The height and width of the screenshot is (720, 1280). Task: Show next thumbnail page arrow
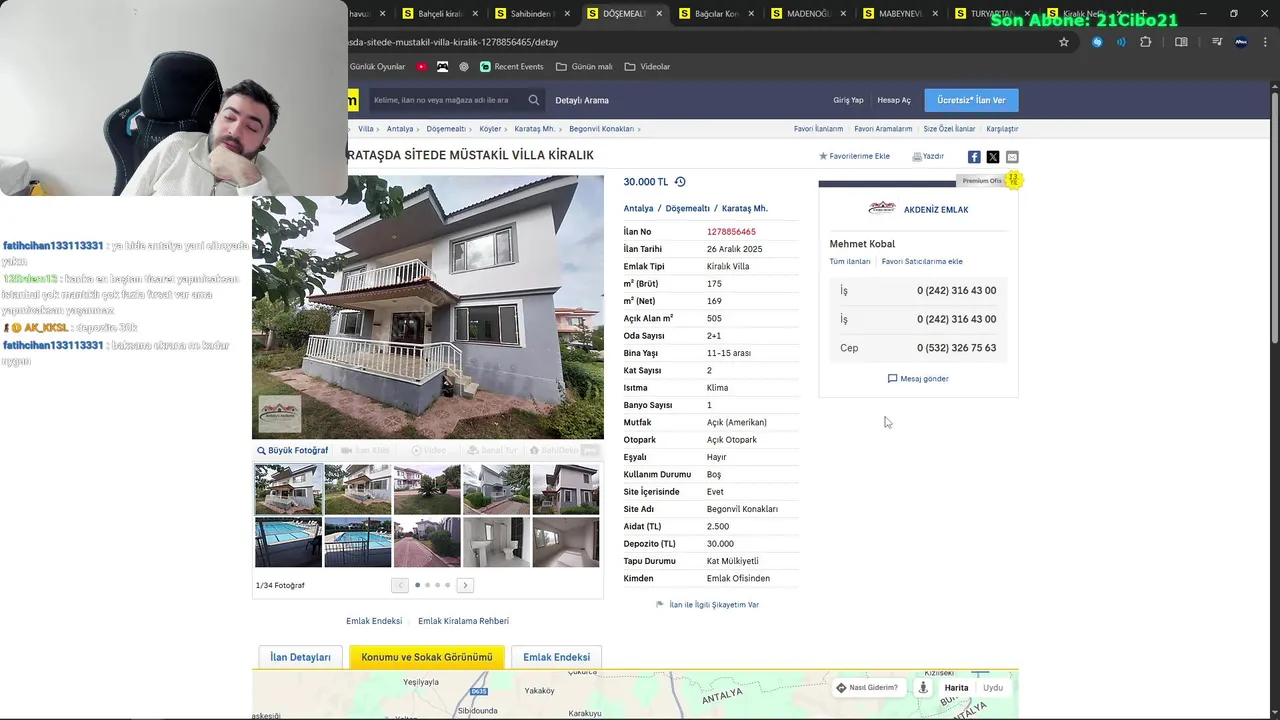[x=465, y=585]
